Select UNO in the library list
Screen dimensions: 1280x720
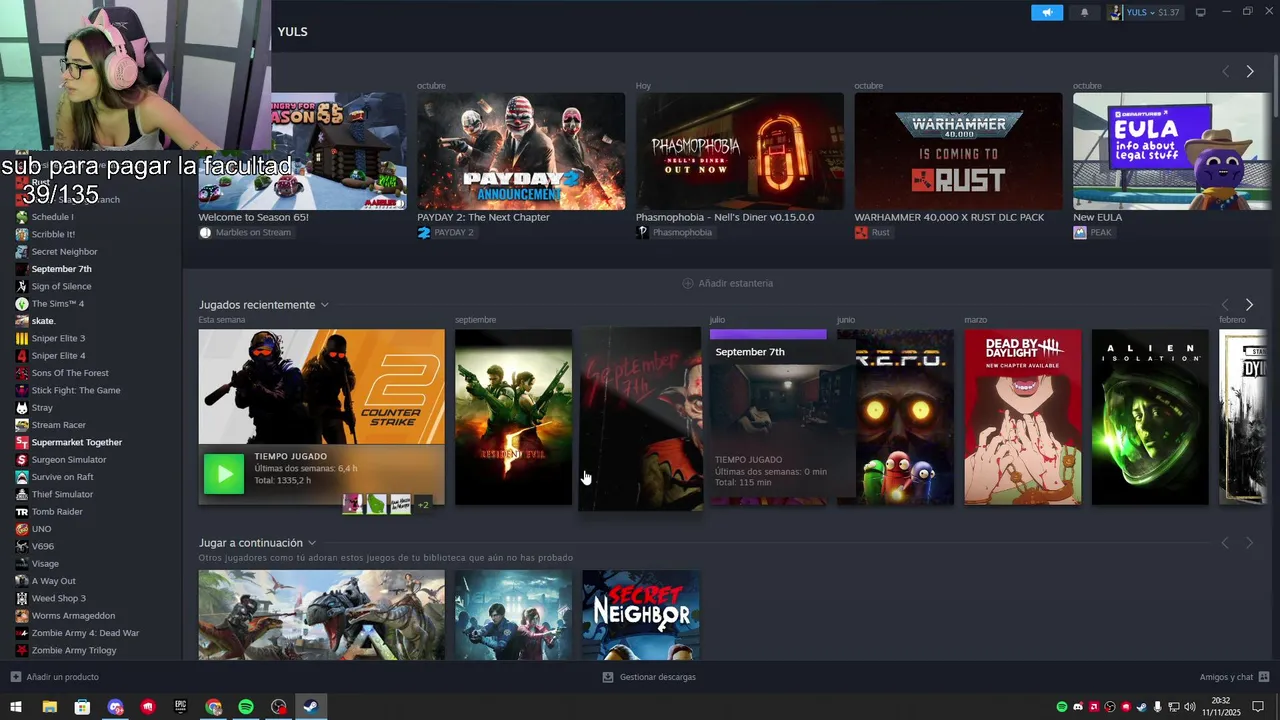41,529
